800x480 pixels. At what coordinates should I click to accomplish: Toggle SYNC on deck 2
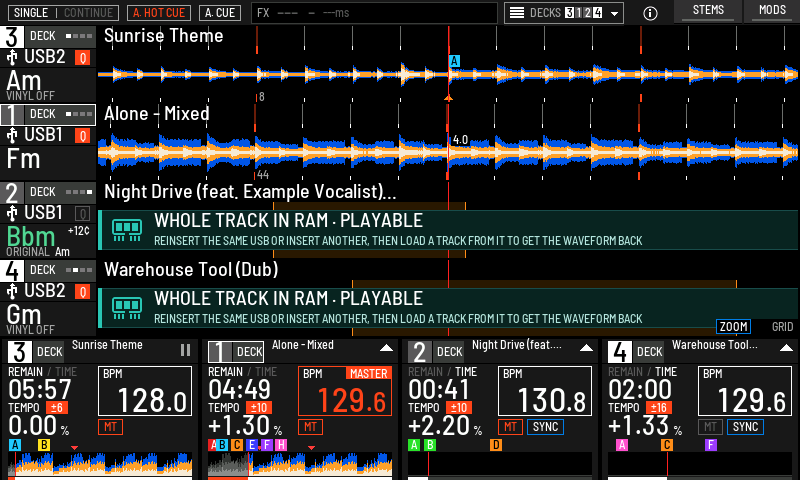(545, 426)
